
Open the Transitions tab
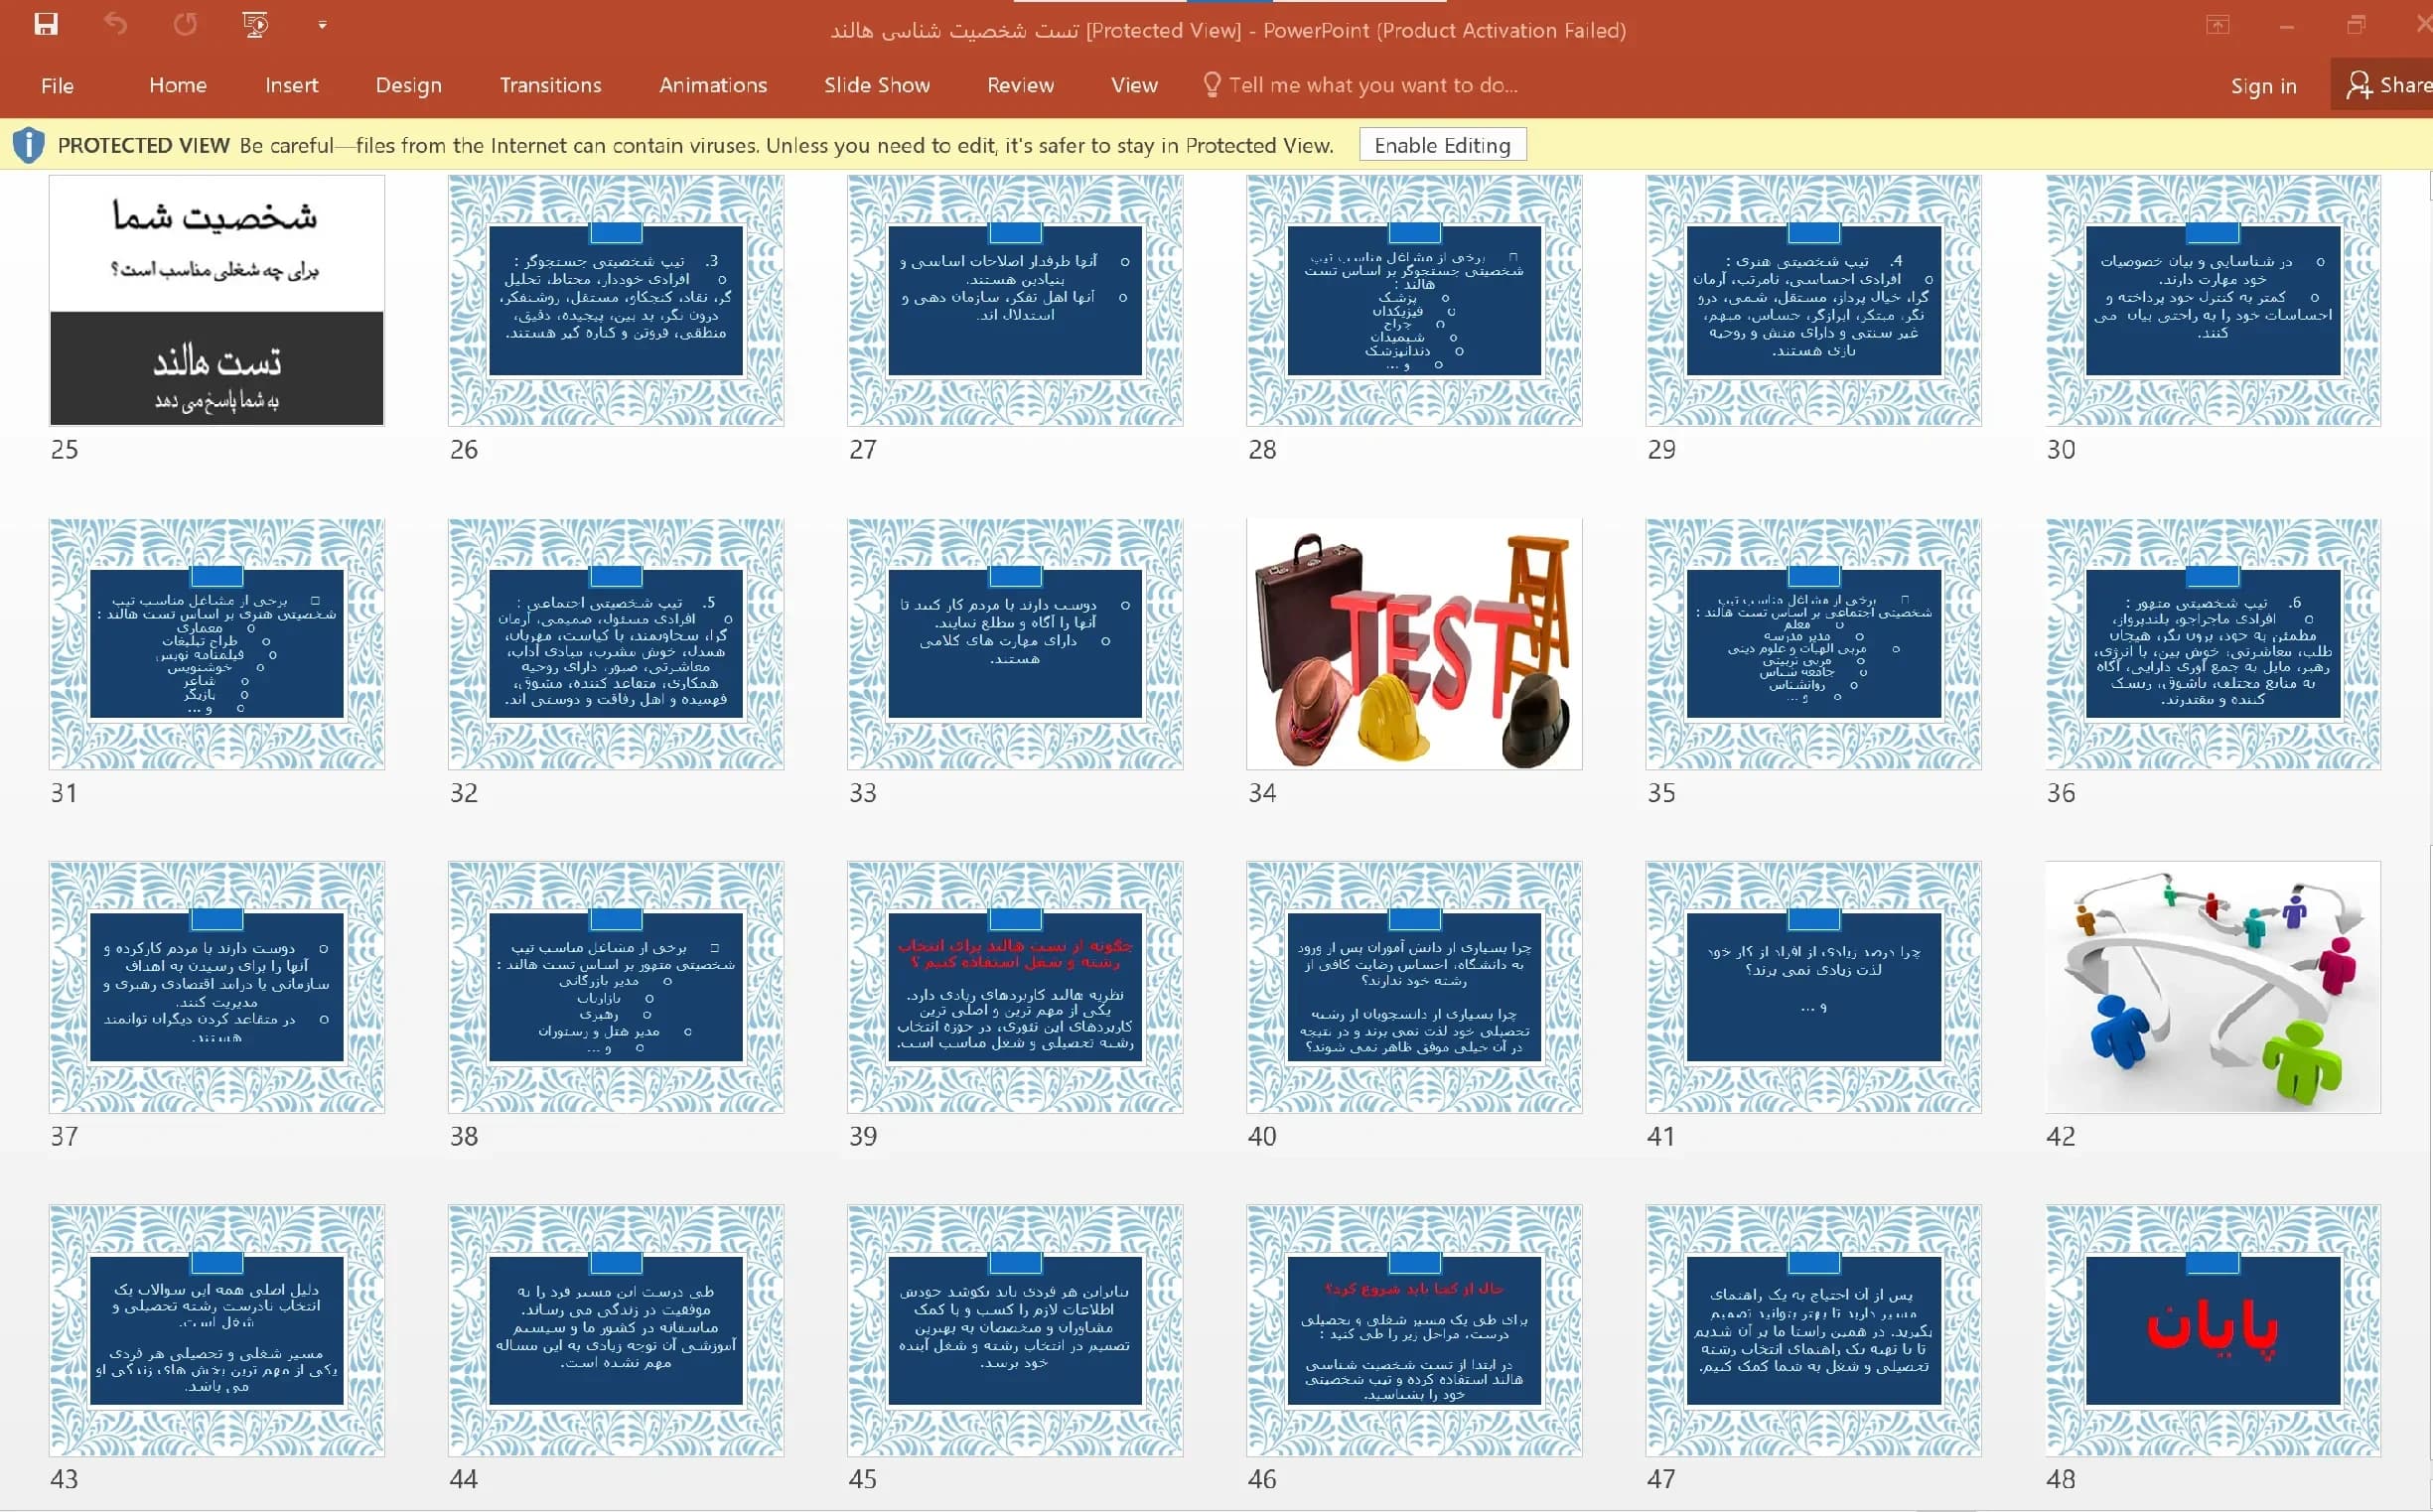point(550,86)
